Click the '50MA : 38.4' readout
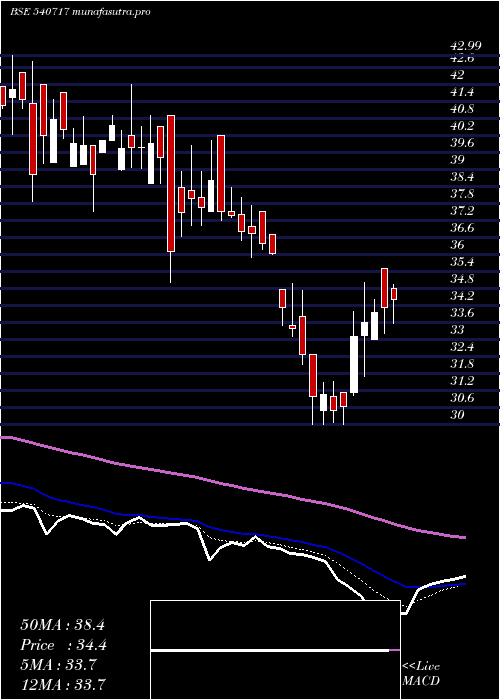 [x=62, y=625]
